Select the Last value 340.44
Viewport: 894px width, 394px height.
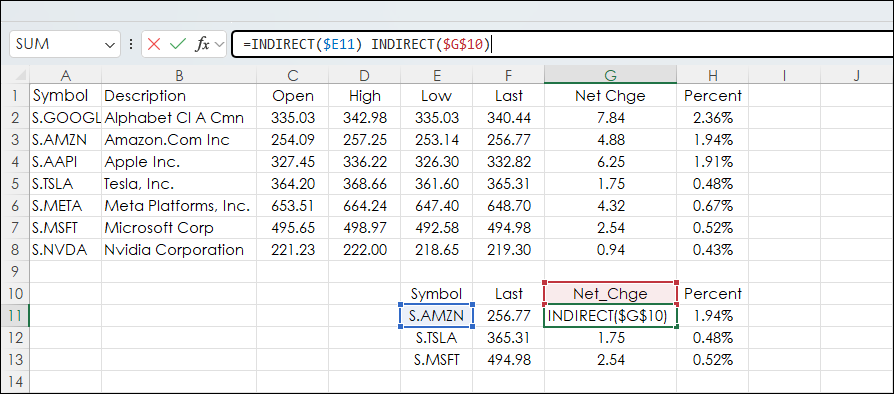509,117
